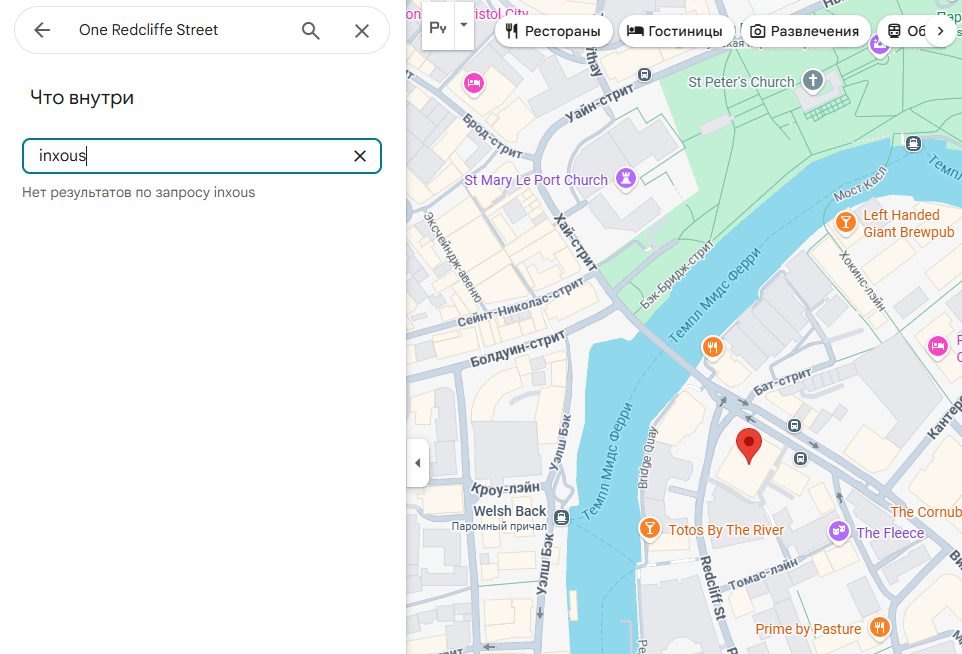Open St Mary Le Port Church marker
Screen dimensions: 962x654
(627, 180)
